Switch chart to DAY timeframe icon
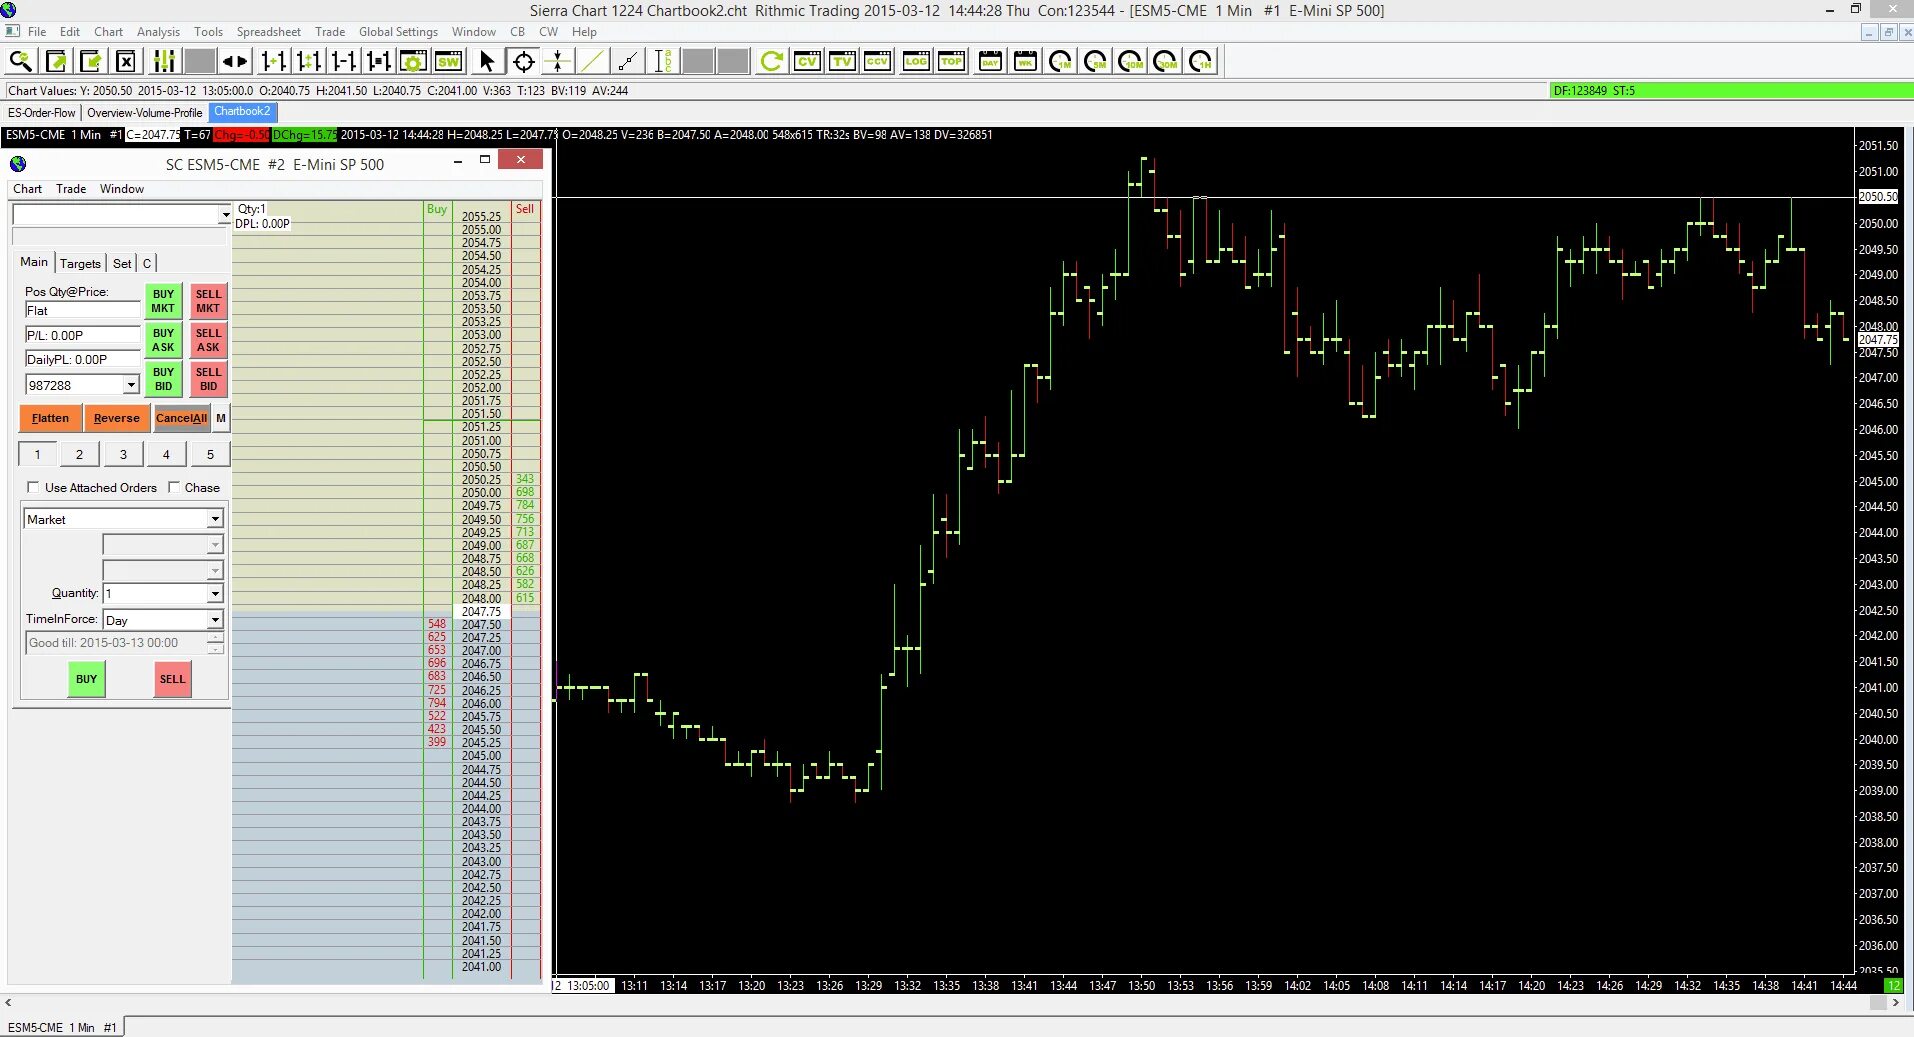 click(990, 62)
